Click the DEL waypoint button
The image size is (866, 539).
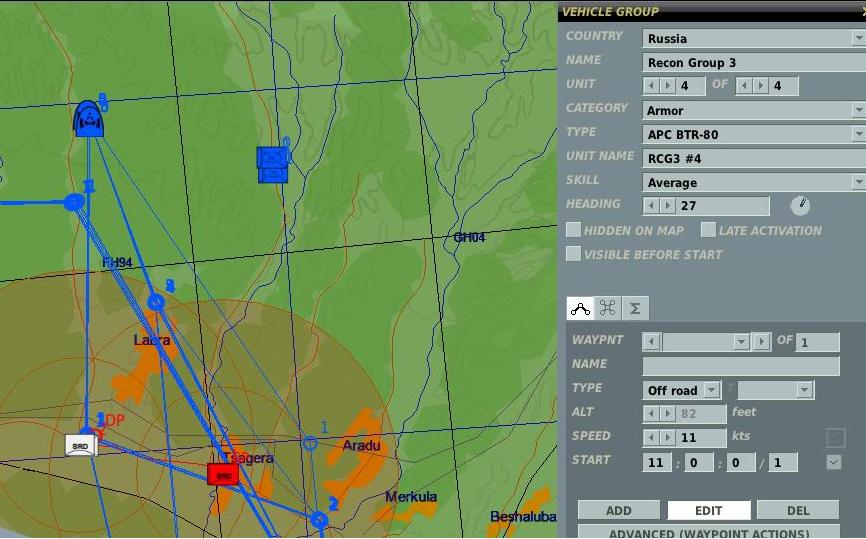798,510
